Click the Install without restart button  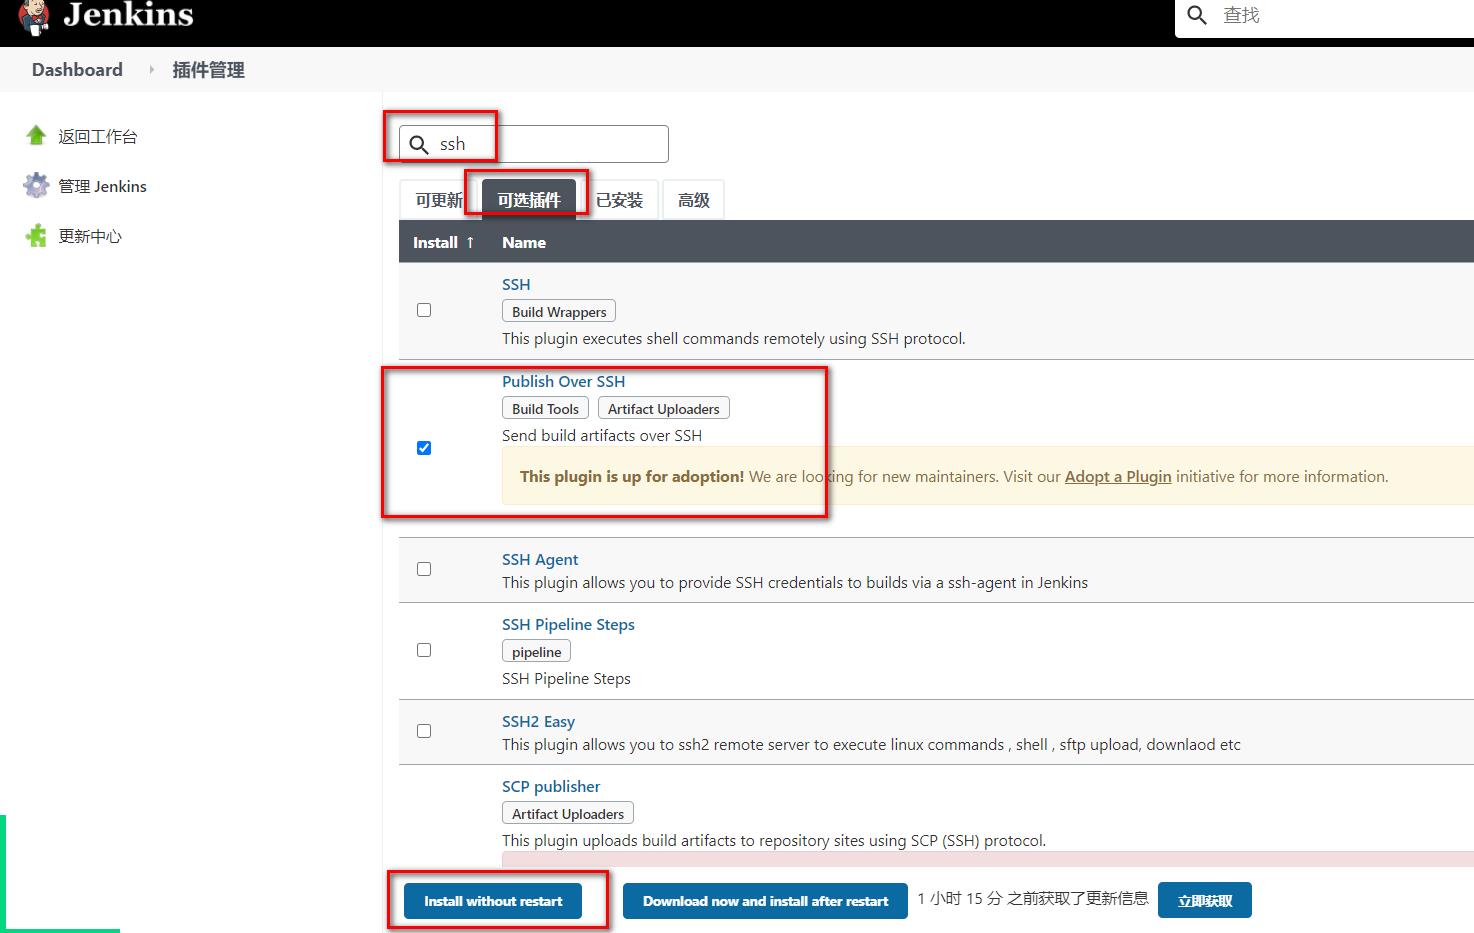coord(493,901)
